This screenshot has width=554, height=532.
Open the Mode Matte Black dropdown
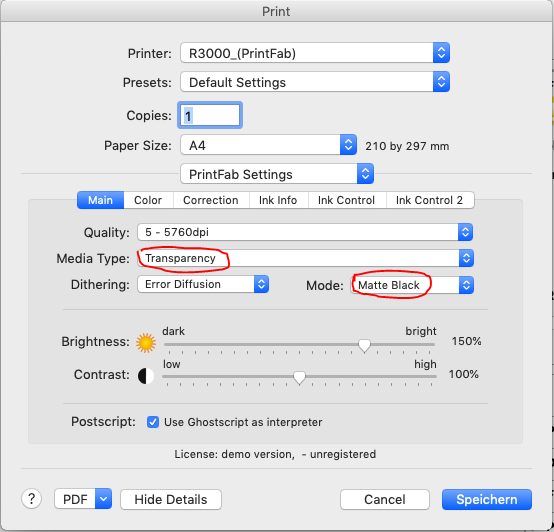click(x=412, y=285)
